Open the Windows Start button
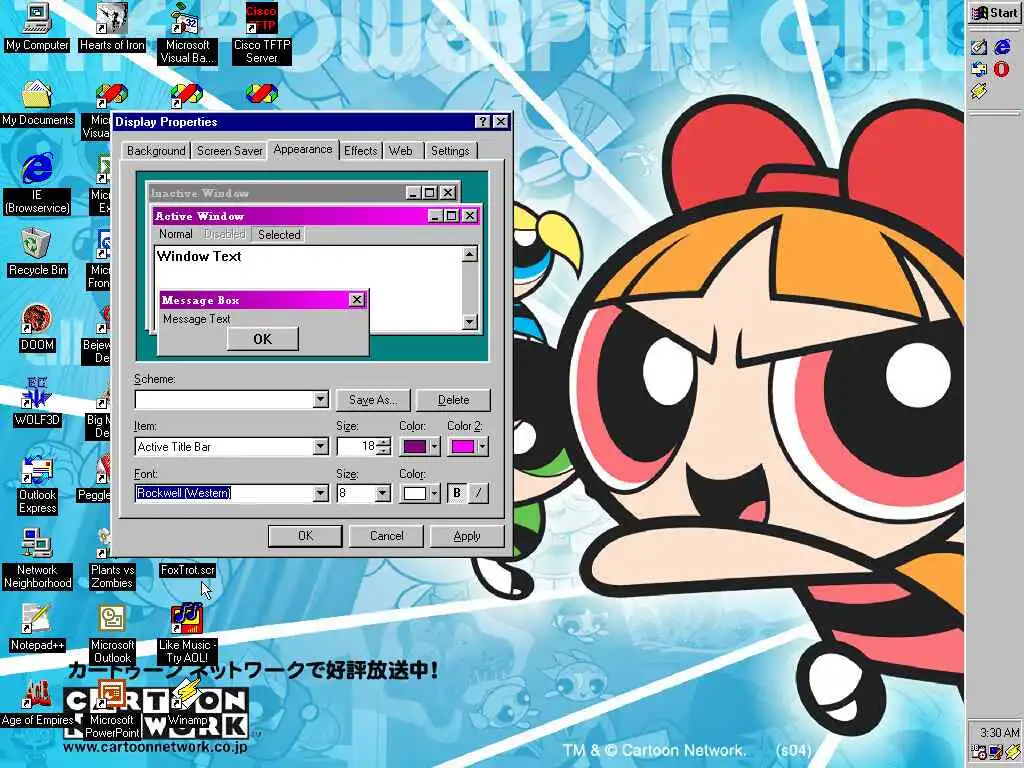 pyautogui.click(x=995, y=12)
